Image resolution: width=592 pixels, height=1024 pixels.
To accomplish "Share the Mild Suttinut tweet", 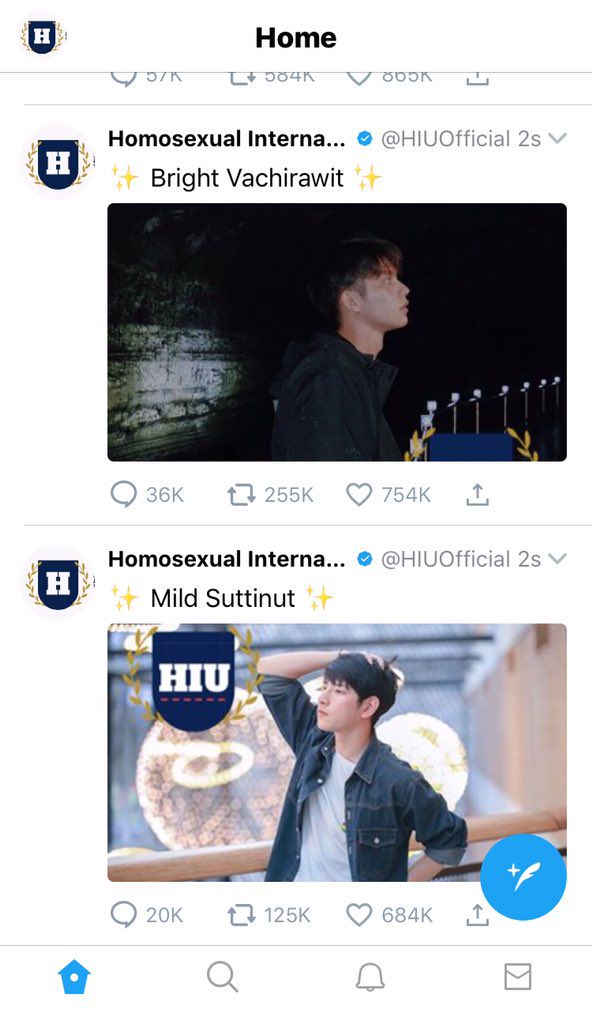I will click(x=478, y=915).
